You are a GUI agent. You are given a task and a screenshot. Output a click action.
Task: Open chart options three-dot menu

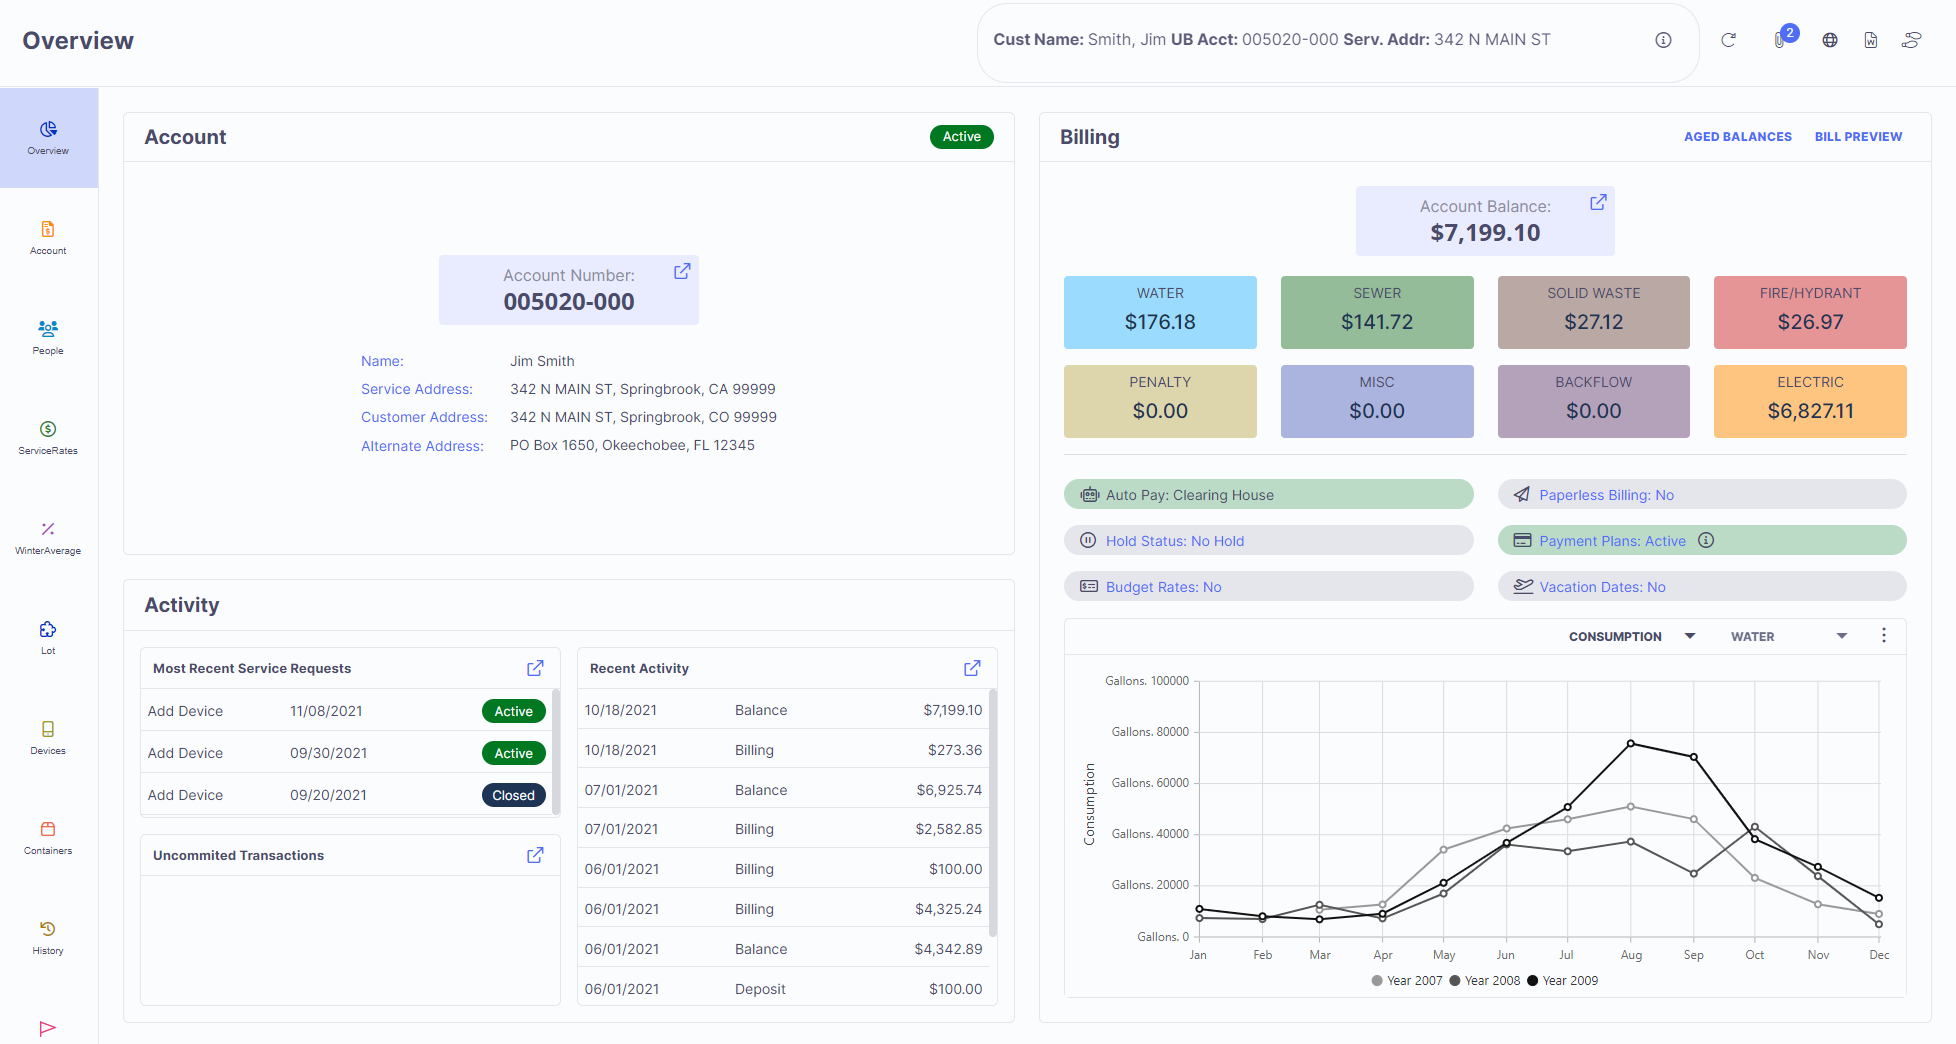1884,636
